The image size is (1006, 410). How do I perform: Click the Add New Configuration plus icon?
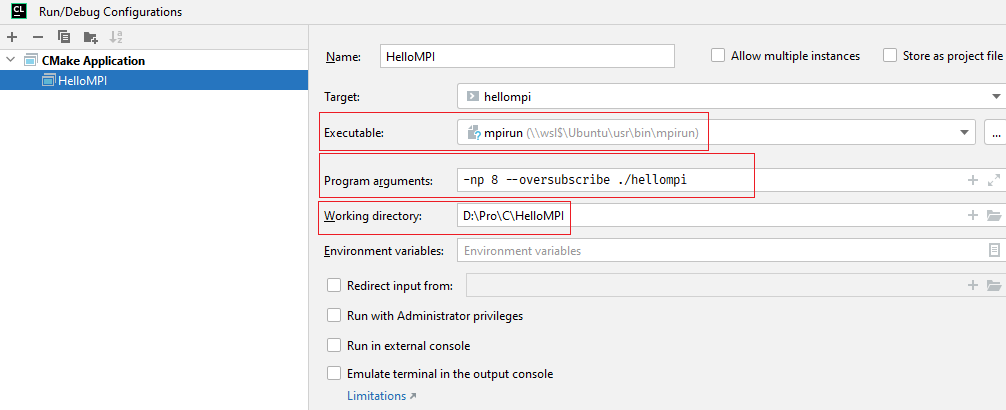12,37
